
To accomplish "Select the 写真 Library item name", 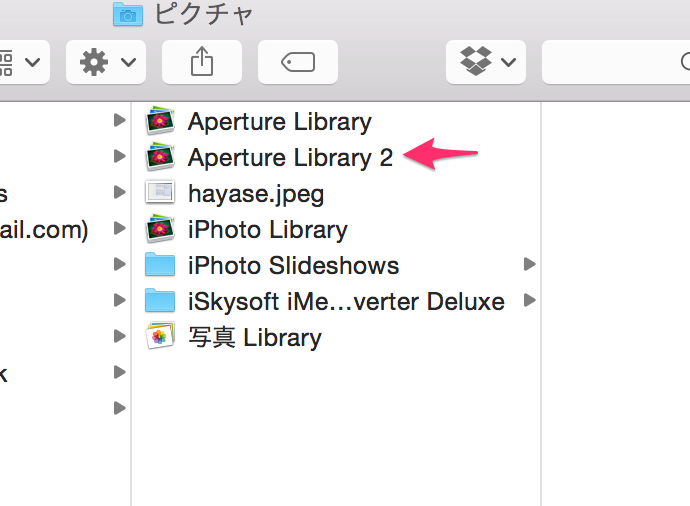I will [x=254, y=337].
